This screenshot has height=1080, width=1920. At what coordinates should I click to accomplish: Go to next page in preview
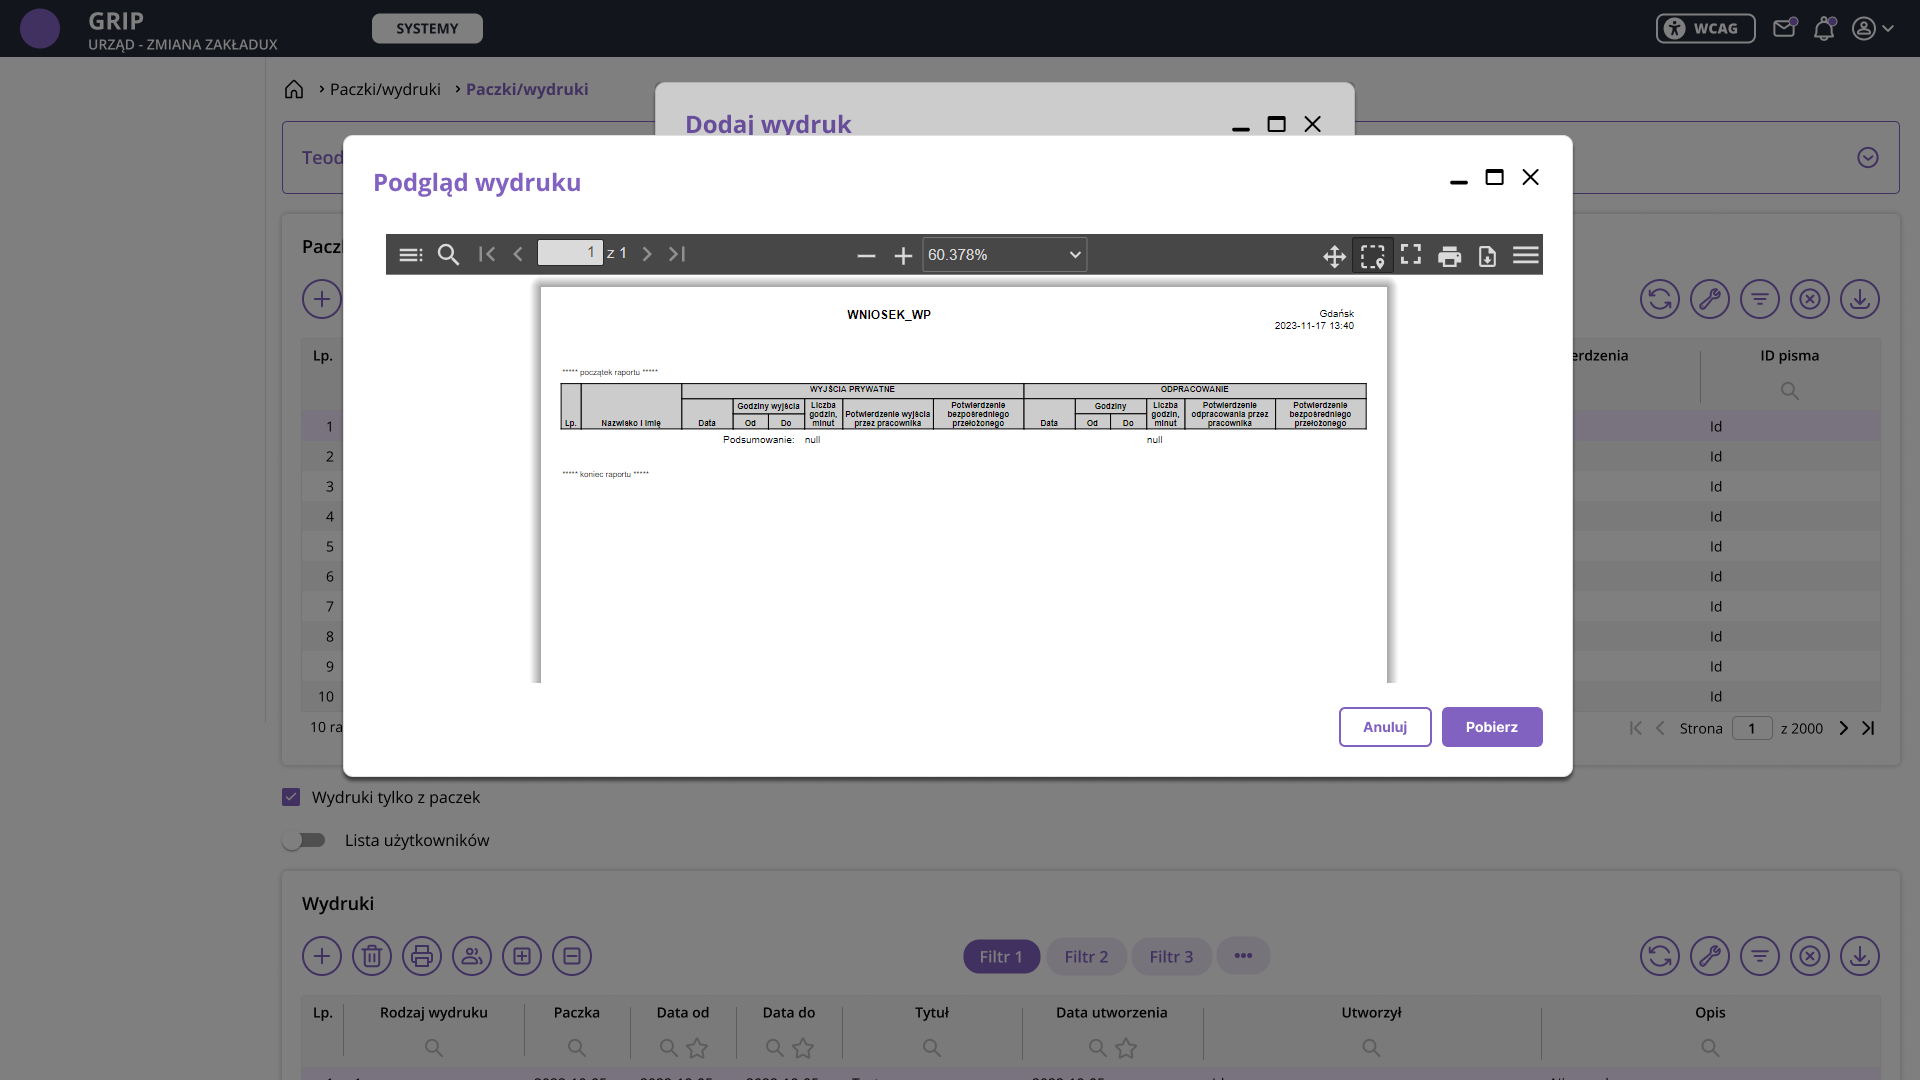[x=647, y=254]
